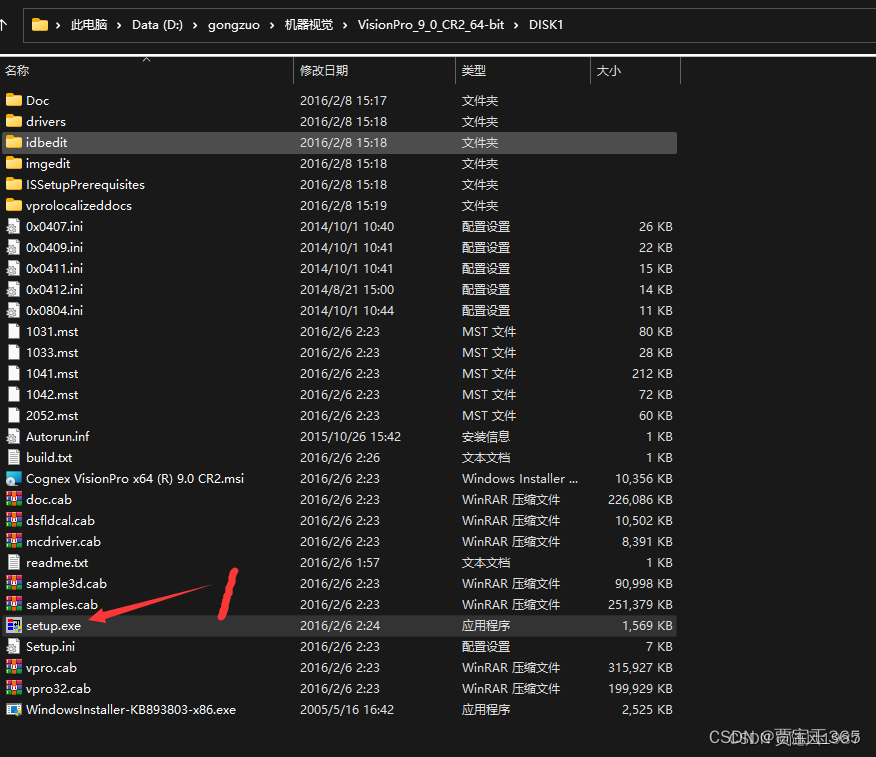Screen dimensions: 876x757
Task: Click the 226,086 KB size of doc.cab
Action: point(640,499)
